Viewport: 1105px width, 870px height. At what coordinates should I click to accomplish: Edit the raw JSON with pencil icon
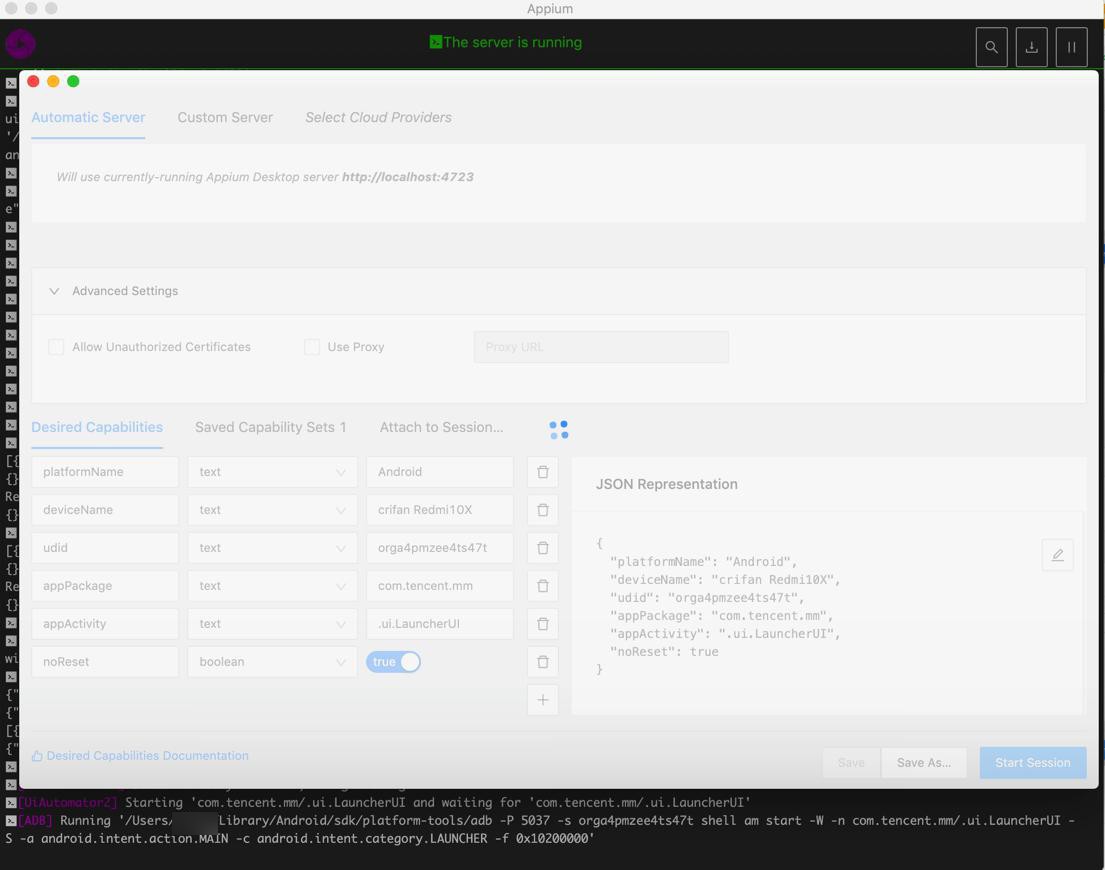tap(1058, 555)
